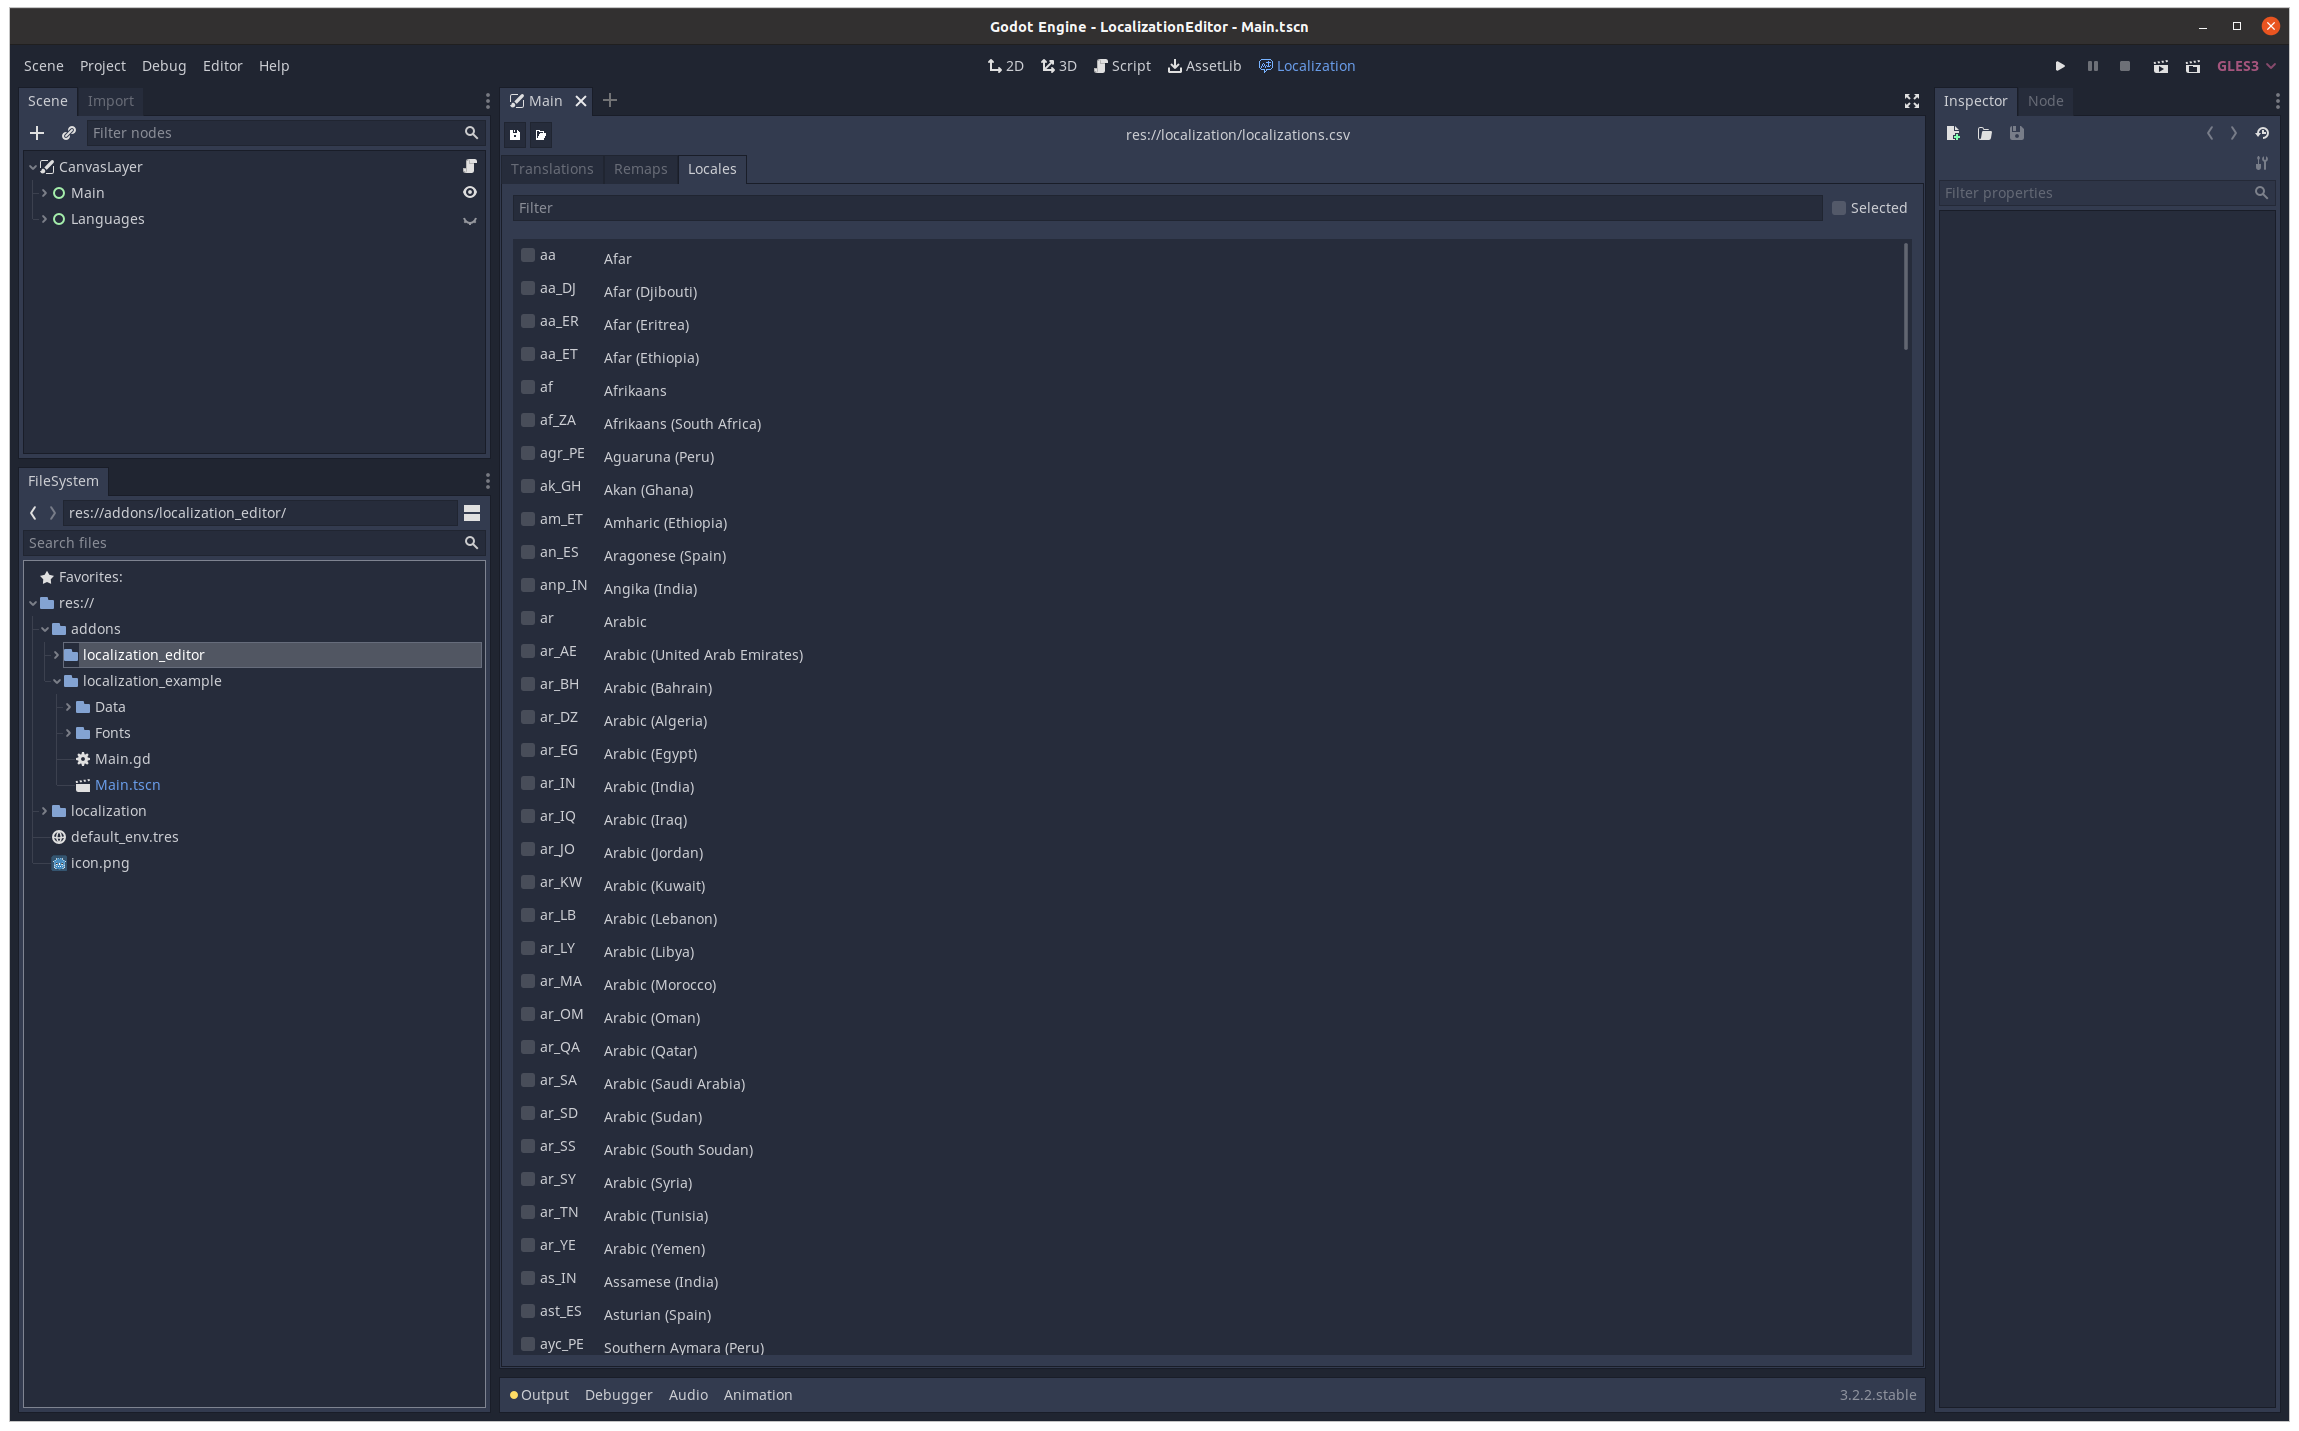Click the Play project button
The height and width of the screenshot is (1431, 2299).
2060,66
